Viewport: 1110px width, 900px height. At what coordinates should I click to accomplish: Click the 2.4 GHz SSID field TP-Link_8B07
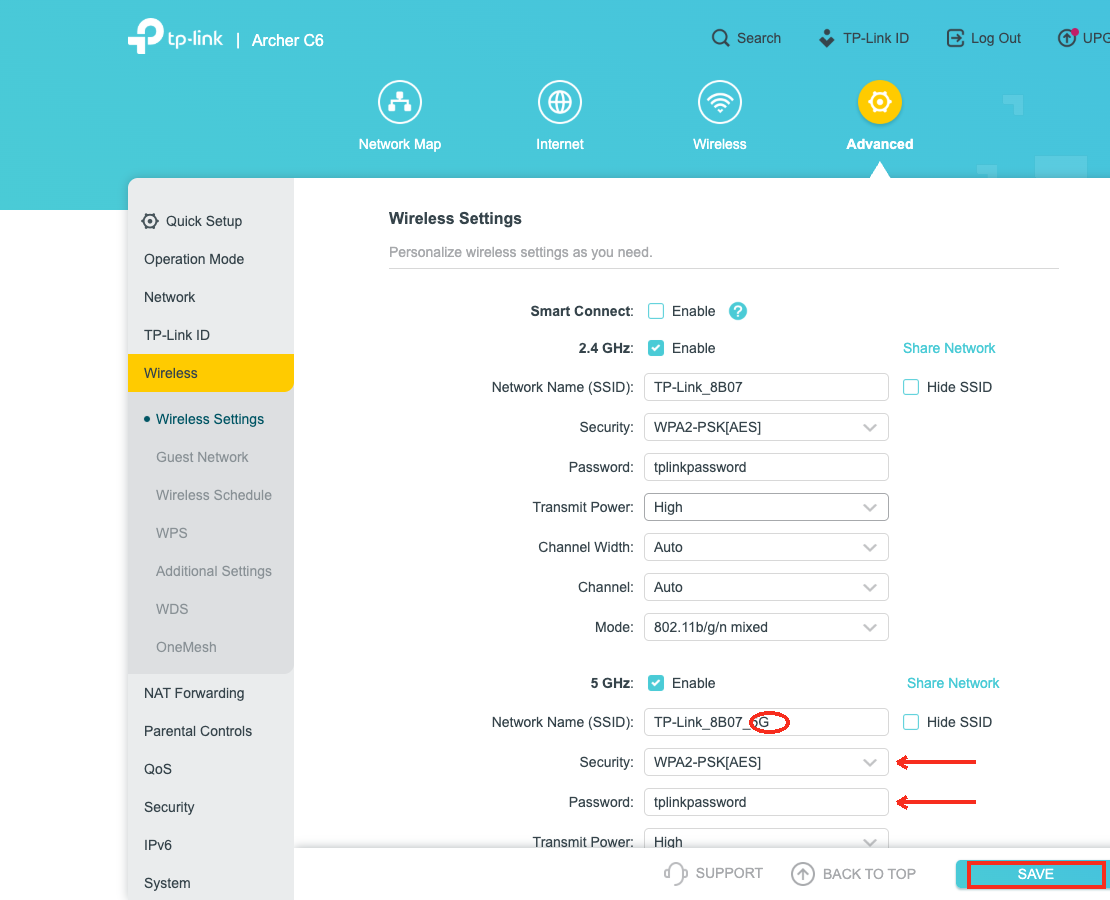(x=766, y=387)
